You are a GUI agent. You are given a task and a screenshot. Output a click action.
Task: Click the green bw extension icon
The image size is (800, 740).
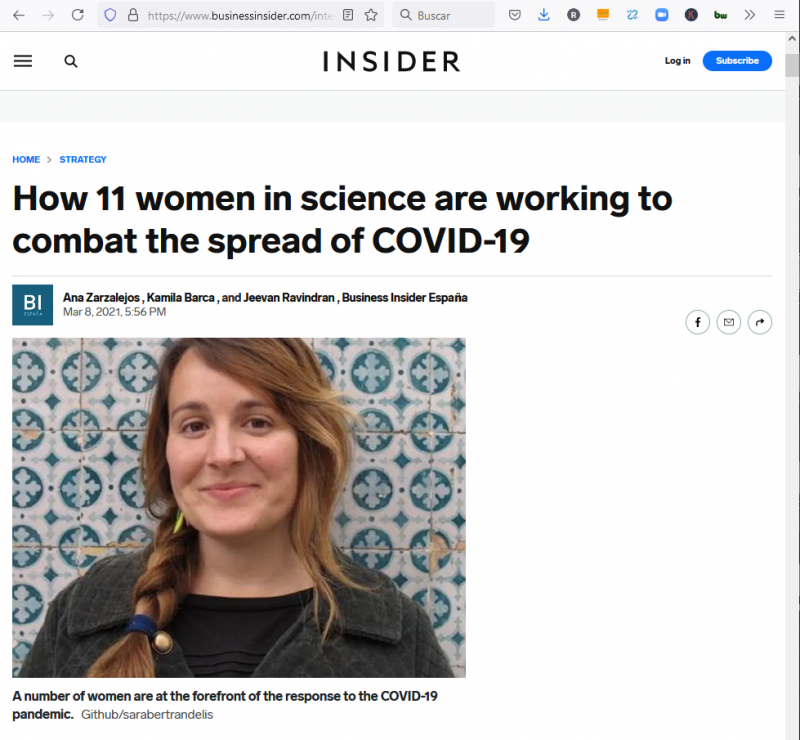[720, 15]
